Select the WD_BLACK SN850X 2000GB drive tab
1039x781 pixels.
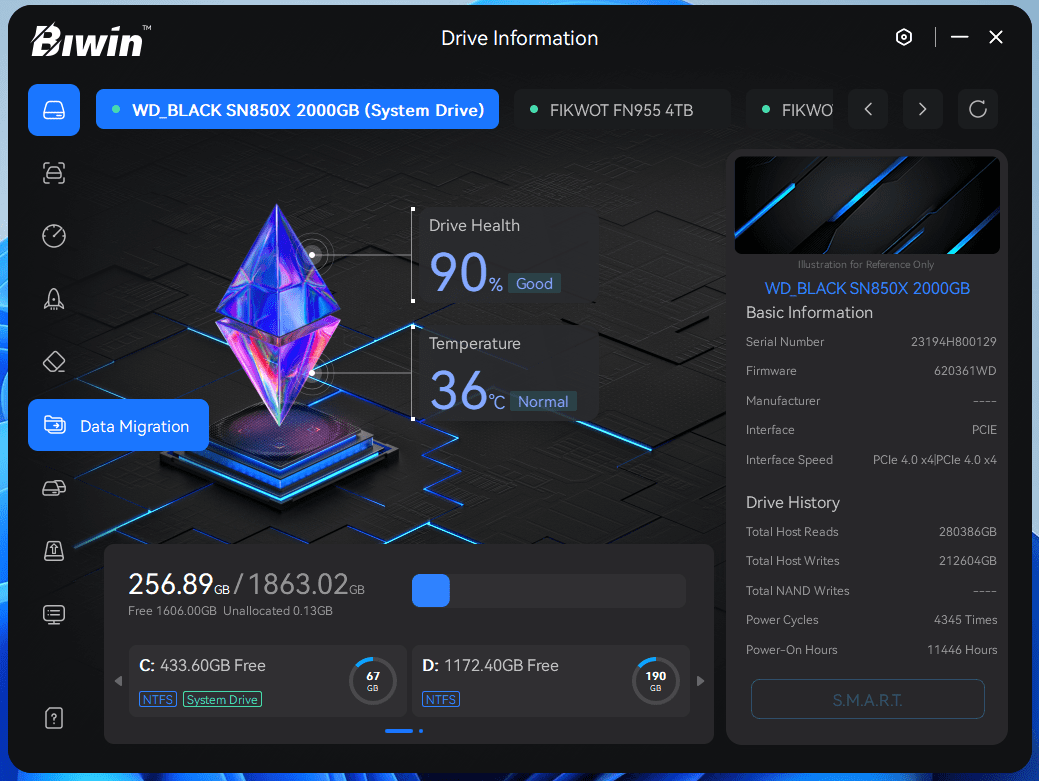pos(298,109)
